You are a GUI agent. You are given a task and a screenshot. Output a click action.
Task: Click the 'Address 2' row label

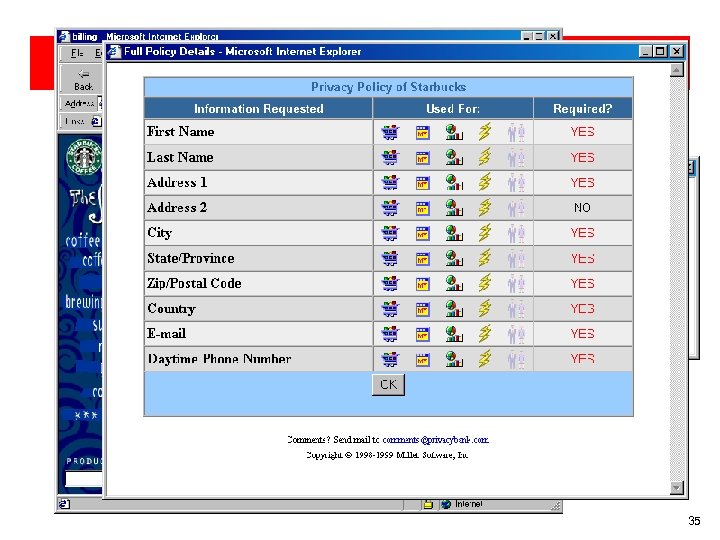tap(177, 208)
